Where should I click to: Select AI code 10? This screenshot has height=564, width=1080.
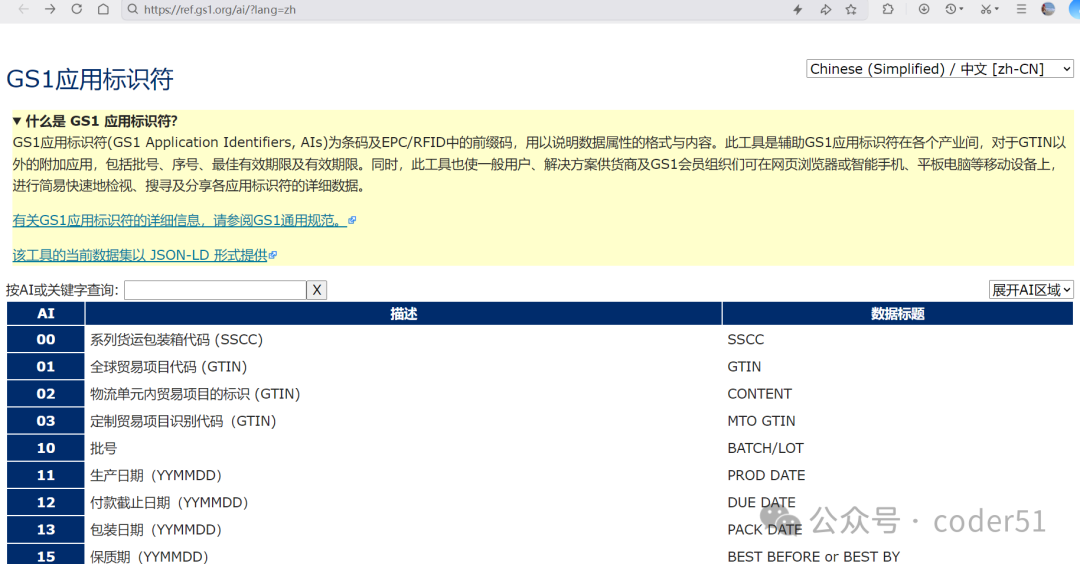pos(45,448)
